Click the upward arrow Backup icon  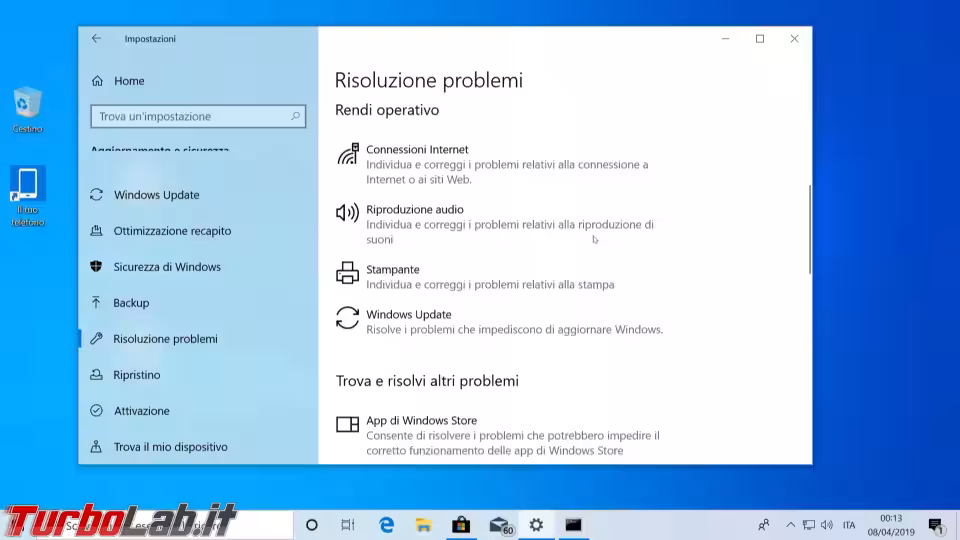[96, 302]
